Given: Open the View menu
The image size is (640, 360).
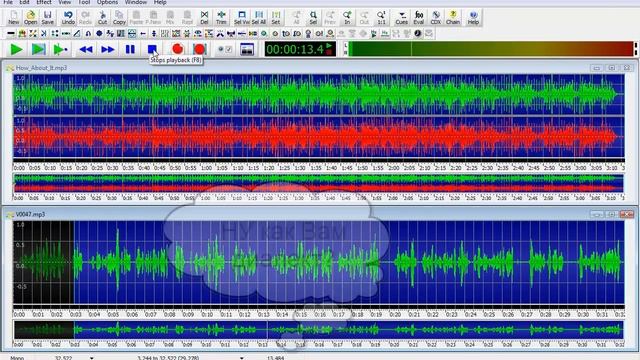Looking at the screenshot, I should point(64,2).
